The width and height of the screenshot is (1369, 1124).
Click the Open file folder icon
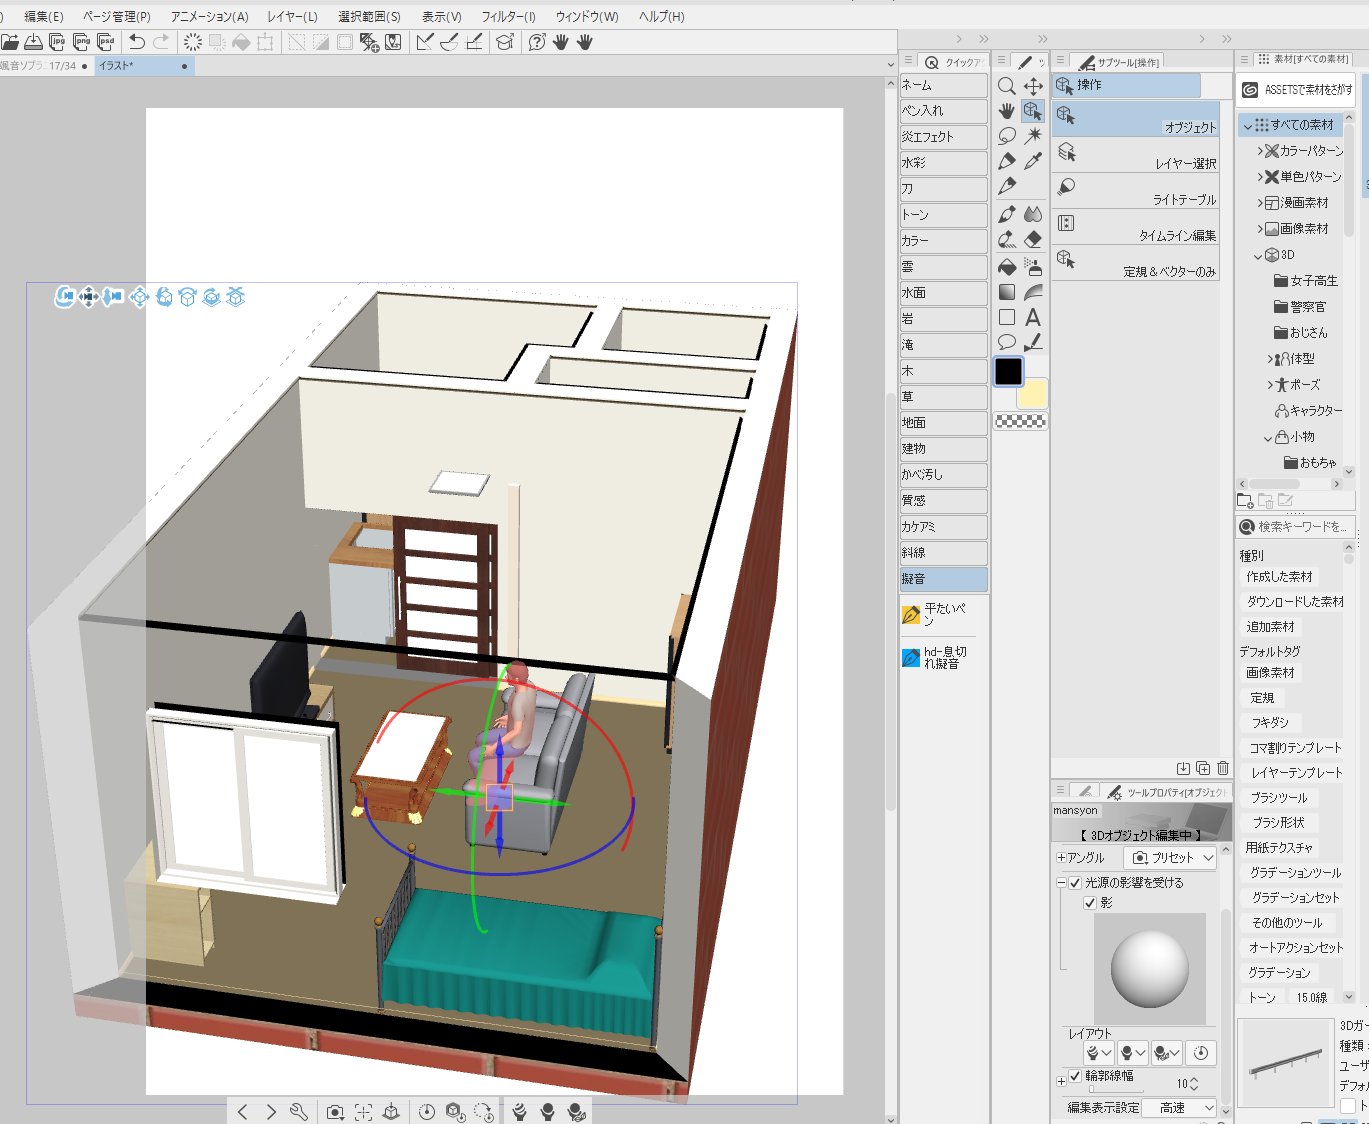(10, 42)
